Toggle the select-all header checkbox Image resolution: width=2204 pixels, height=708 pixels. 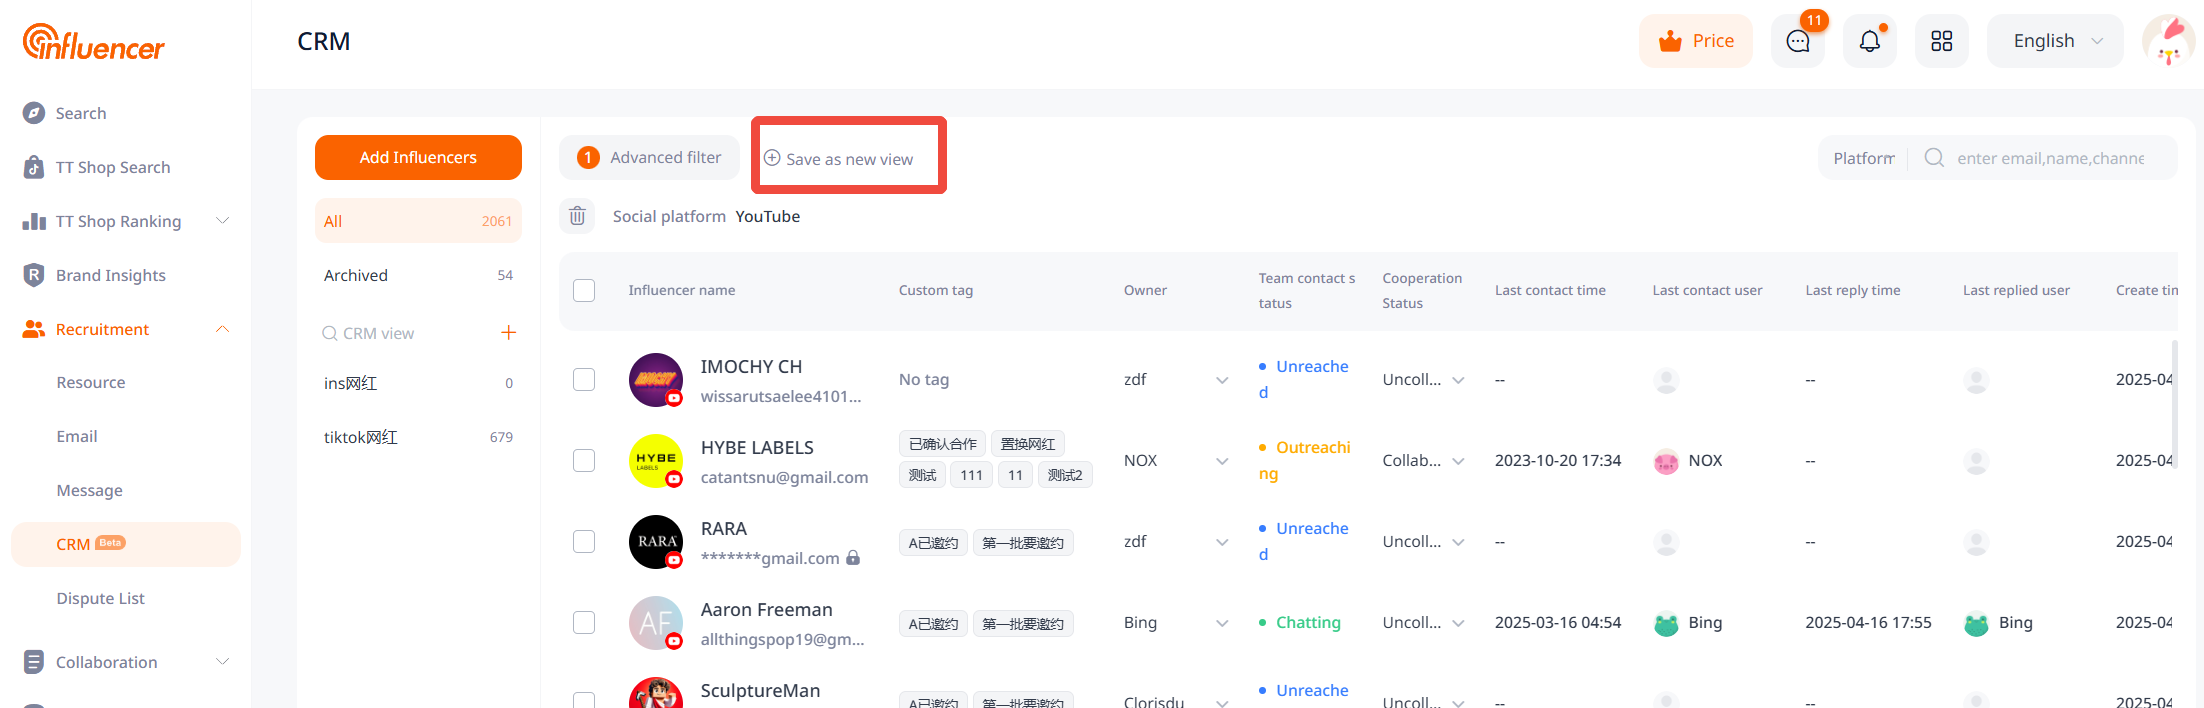(584, 290)
